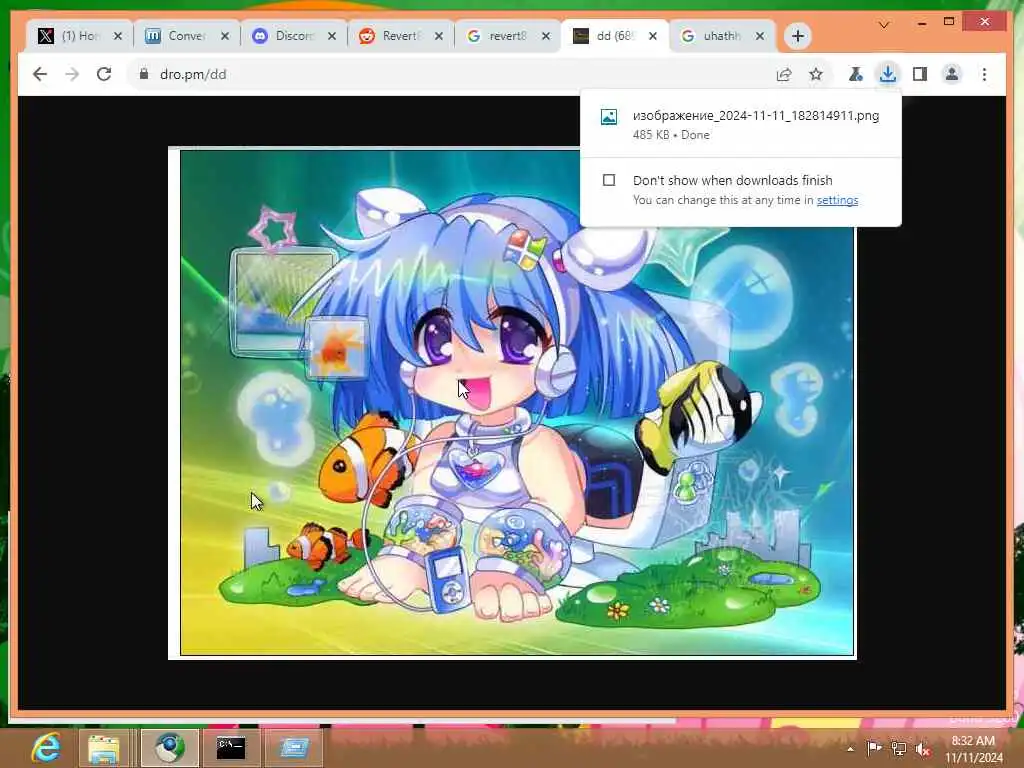Click the network tray icon
Image resolution: width=1024 pixels, height=768 pixels.
coord(899,749)
